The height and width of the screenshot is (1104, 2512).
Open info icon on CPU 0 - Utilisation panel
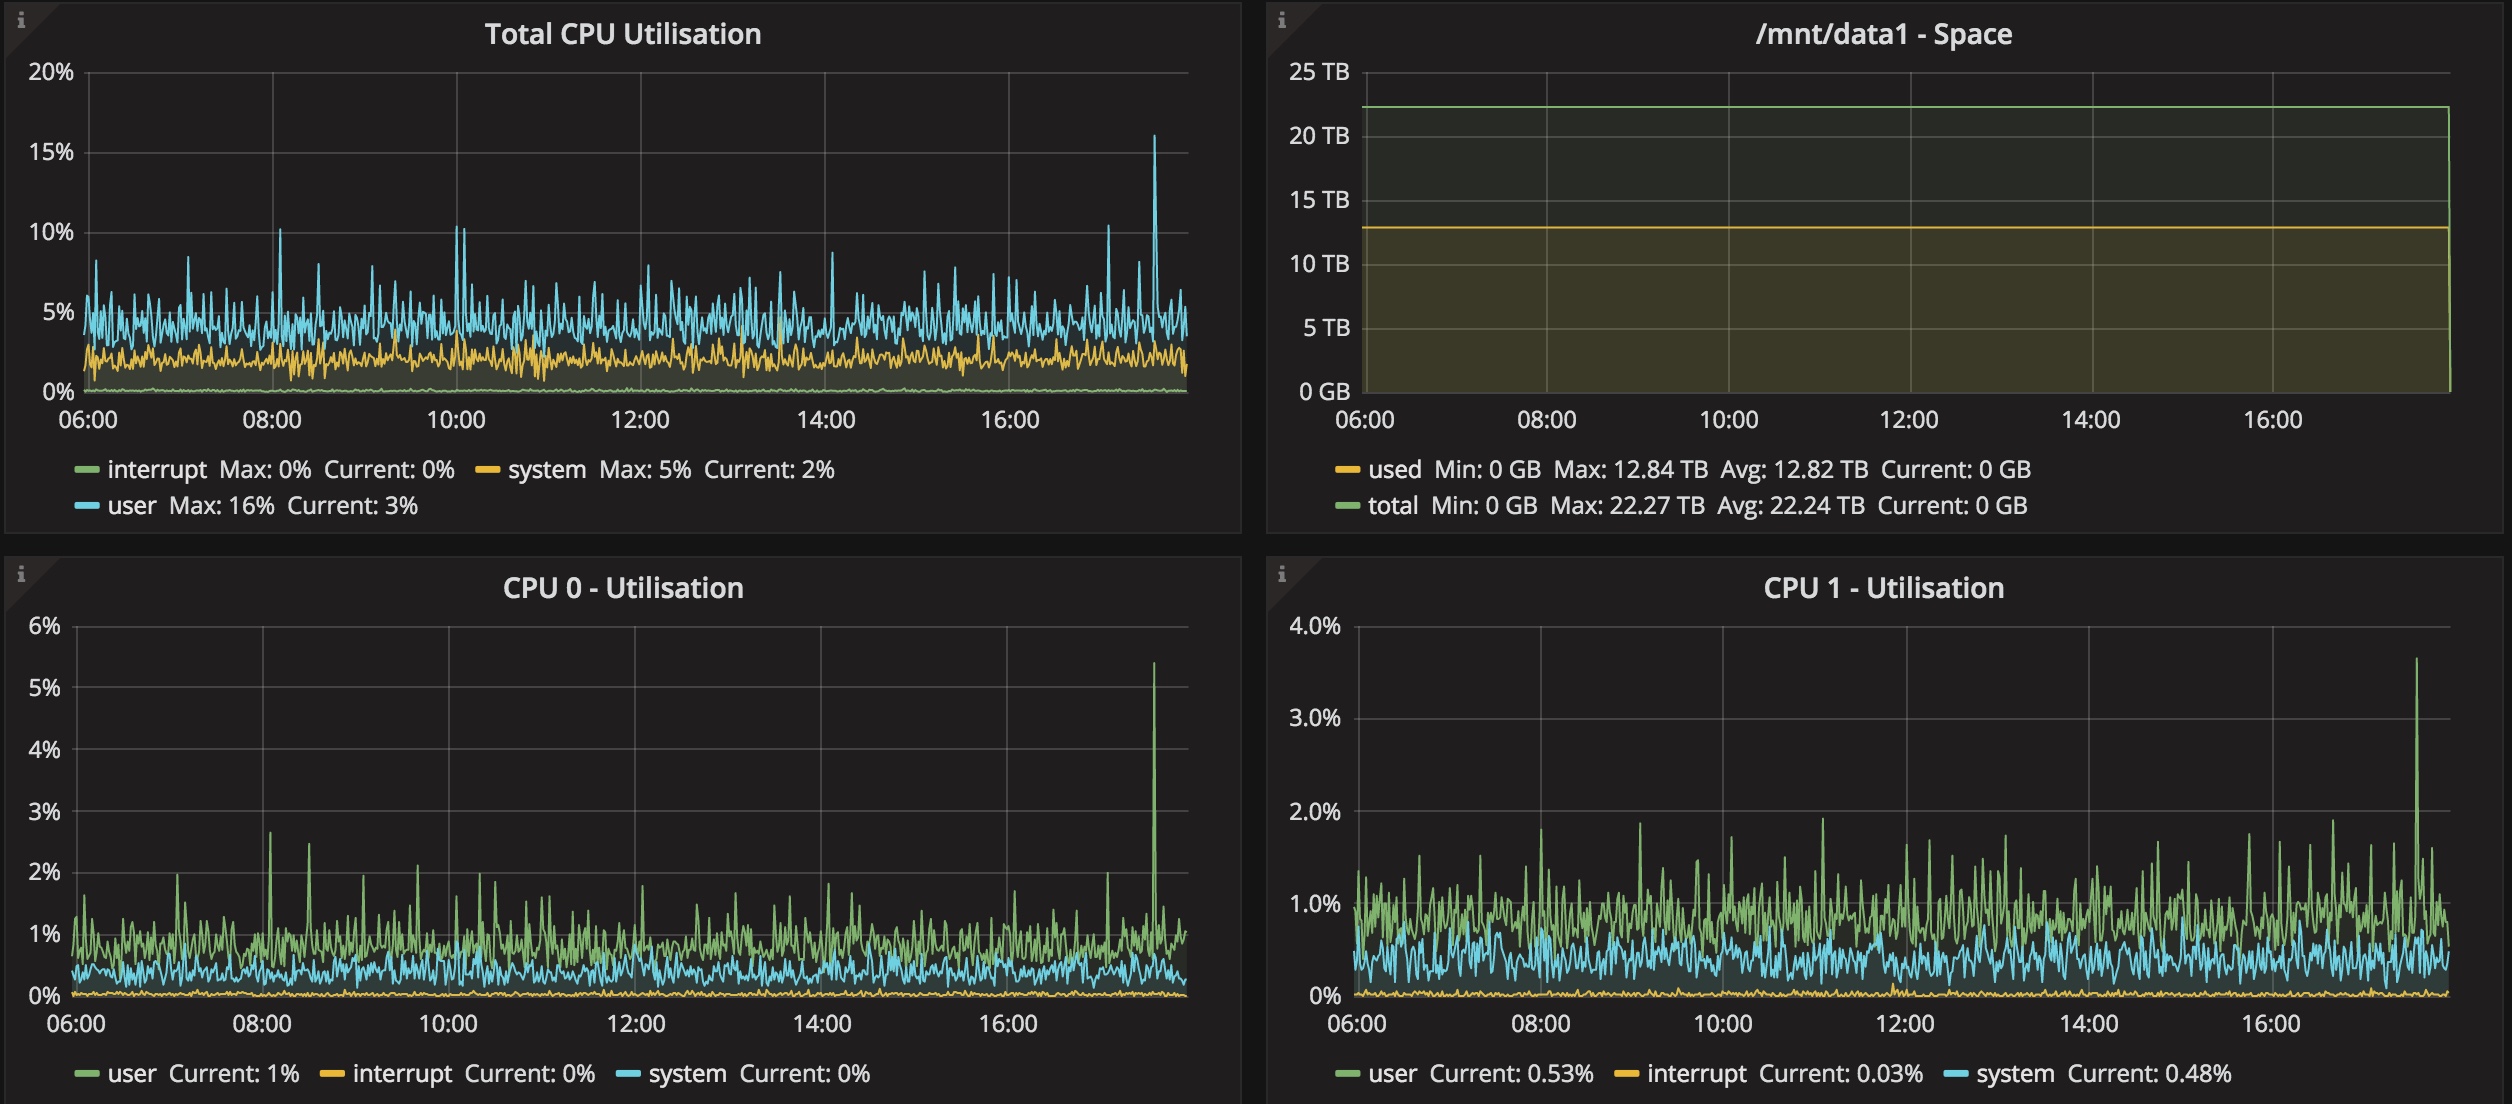(20, 574)
